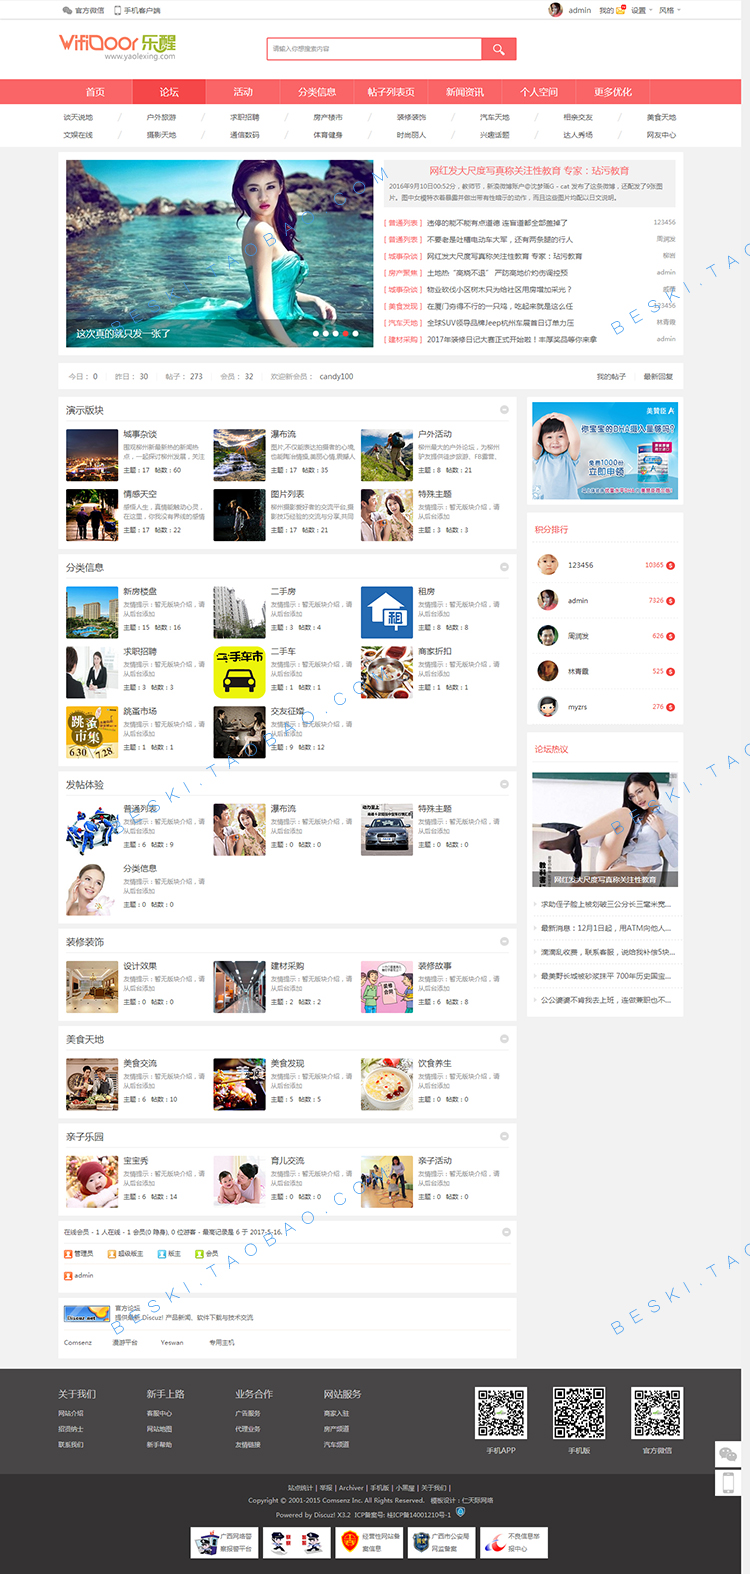Open the 活动 nav tab
Viewport: 750px width, 1574px height.
tap(243, 92)
